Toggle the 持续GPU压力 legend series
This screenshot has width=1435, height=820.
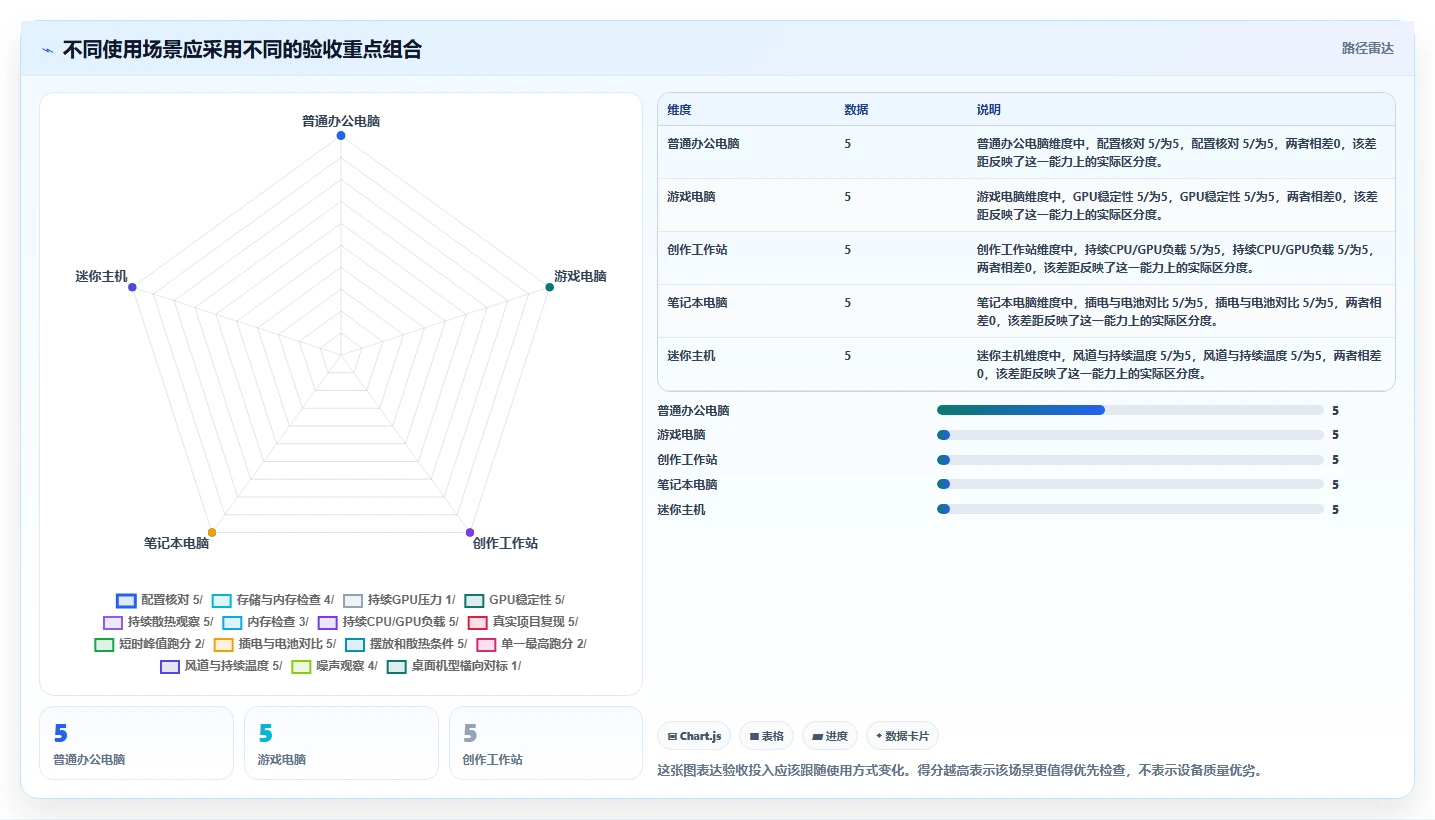tap(399, 600)
